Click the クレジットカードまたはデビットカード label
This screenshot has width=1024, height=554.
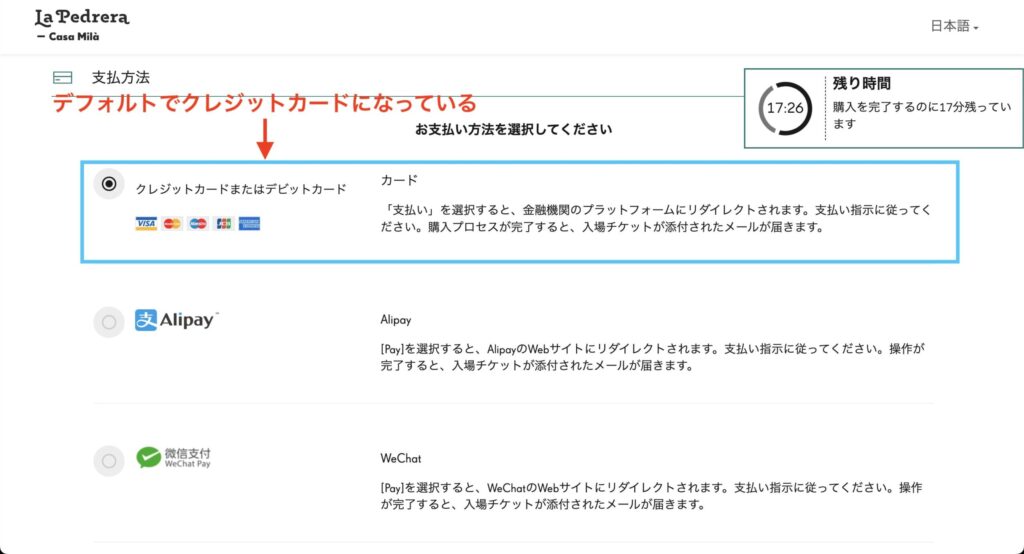pyautogui.click(x=241, y=189)
